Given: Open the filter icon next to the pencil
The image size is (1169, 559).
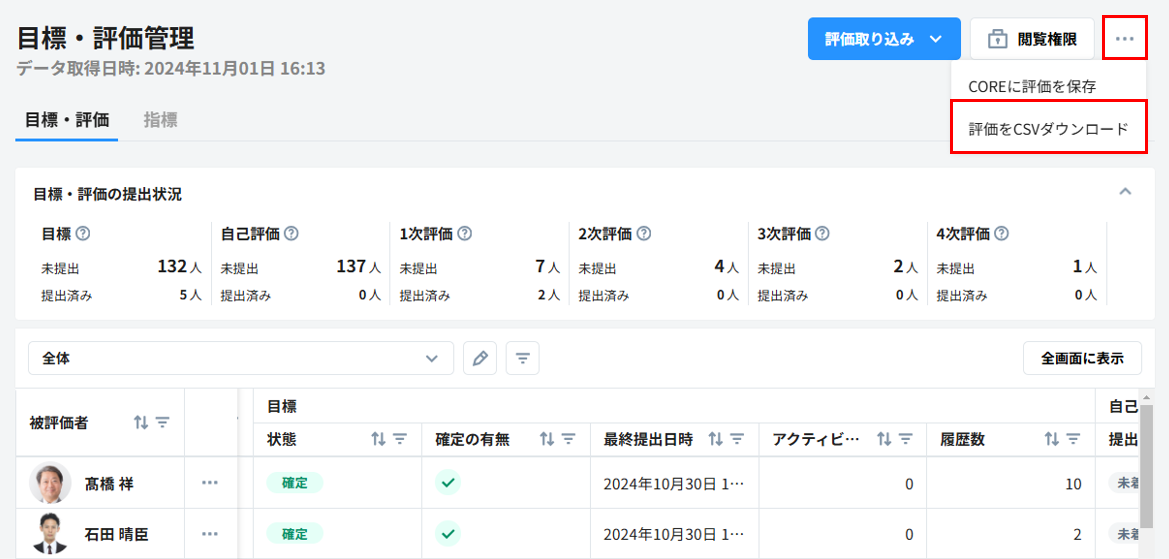Looking at the screenshot, I should (x=523, y=358).
